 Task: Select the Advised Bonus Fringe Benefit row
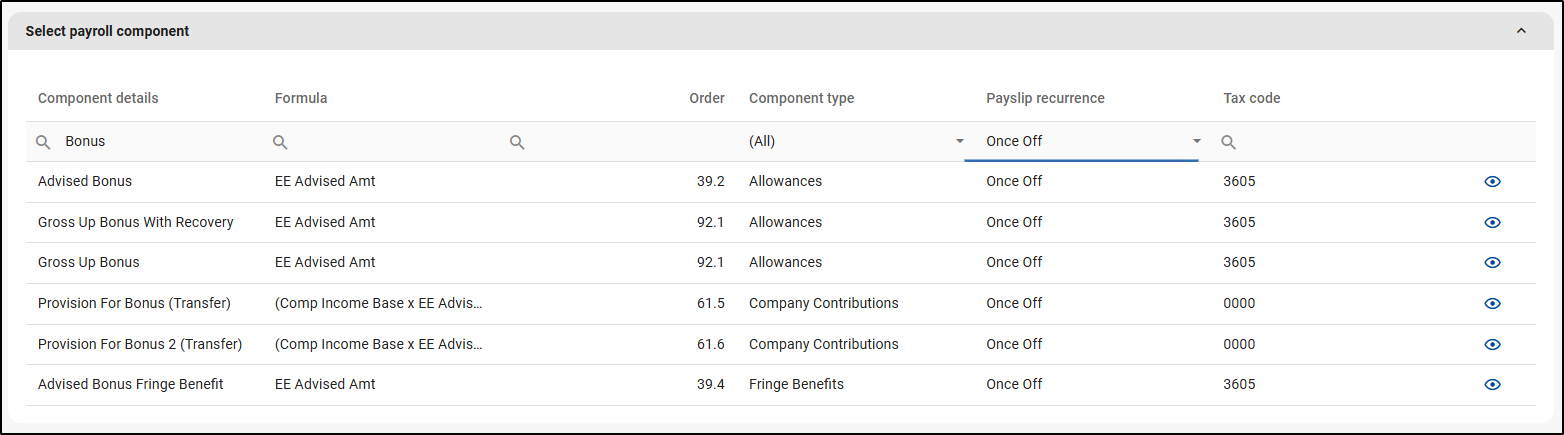tap(130, 384)
